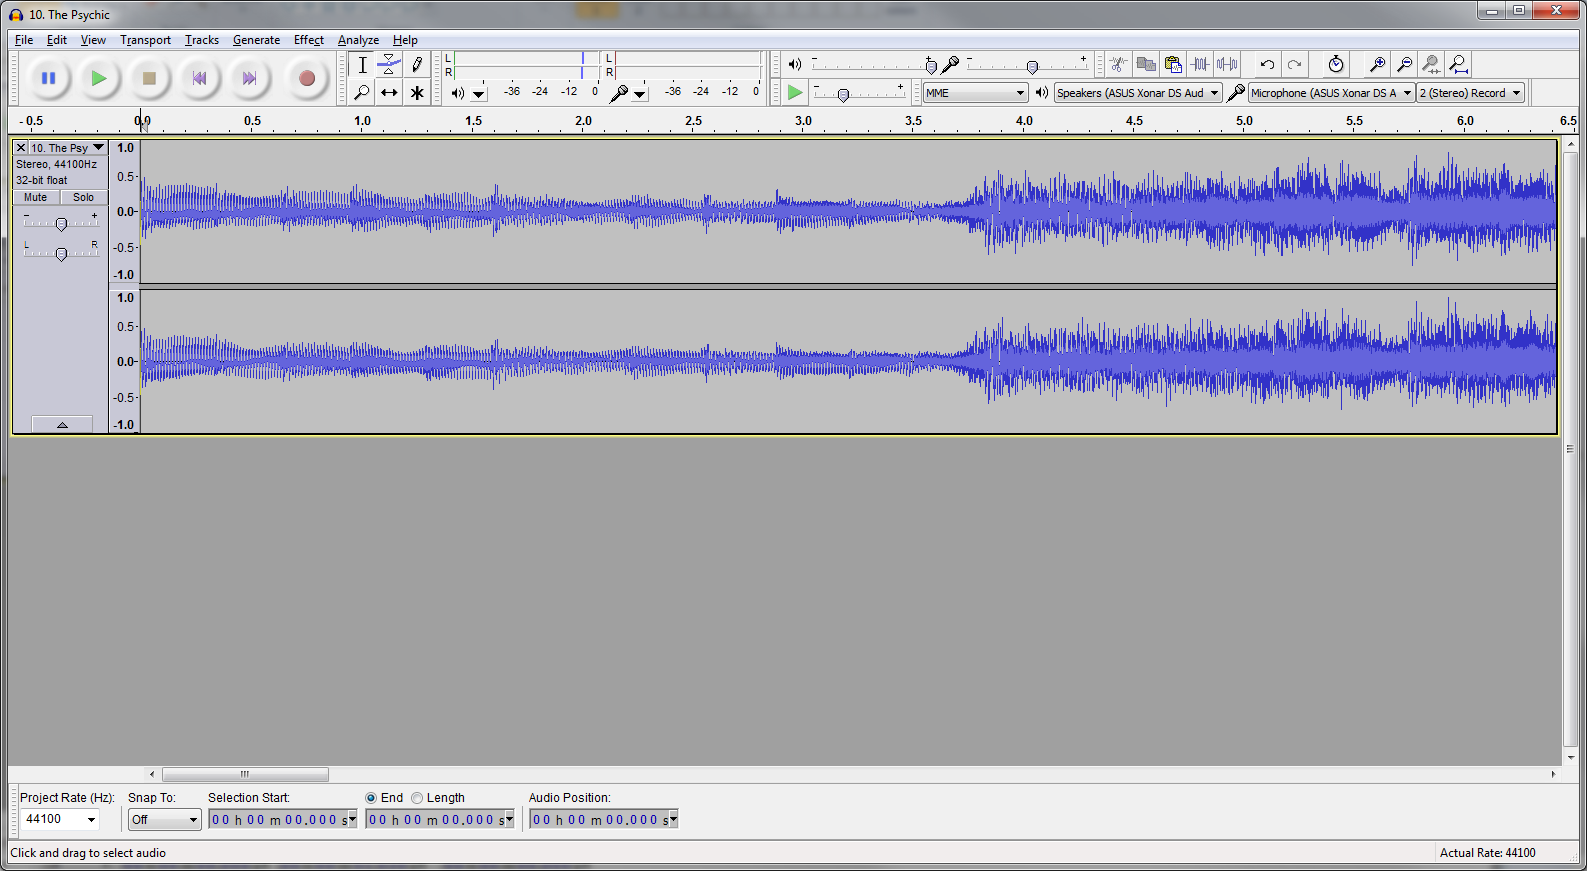Open the Generate menu
This screenshot has width=1587, height=871.
[257, 40]
